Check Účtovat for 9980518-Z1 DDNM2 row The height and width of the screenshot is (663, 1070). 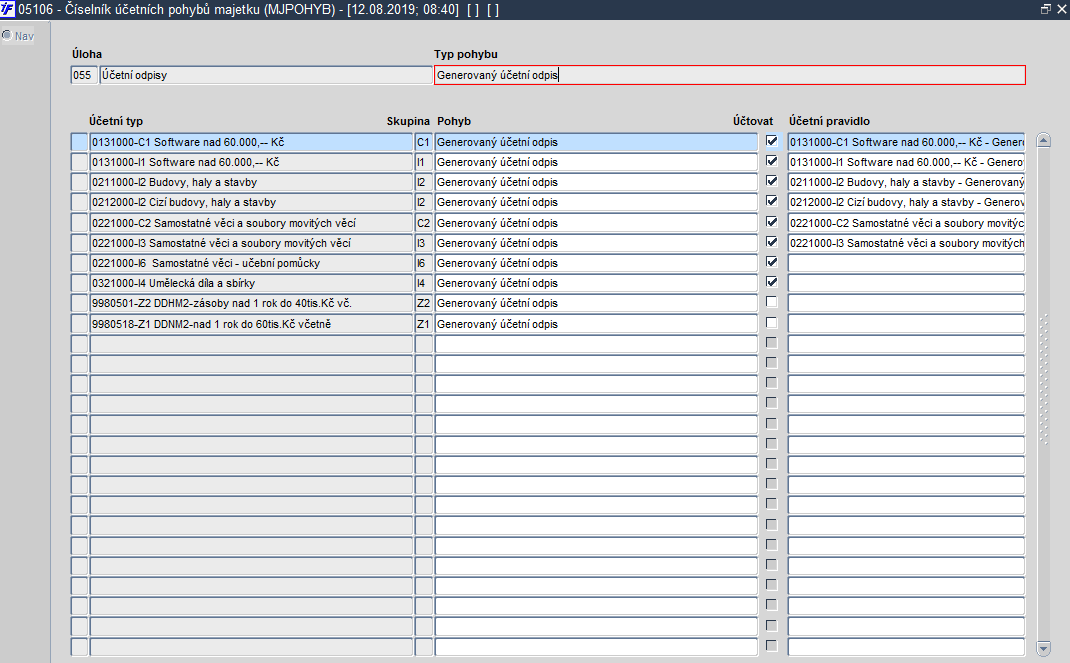(772, 323)
